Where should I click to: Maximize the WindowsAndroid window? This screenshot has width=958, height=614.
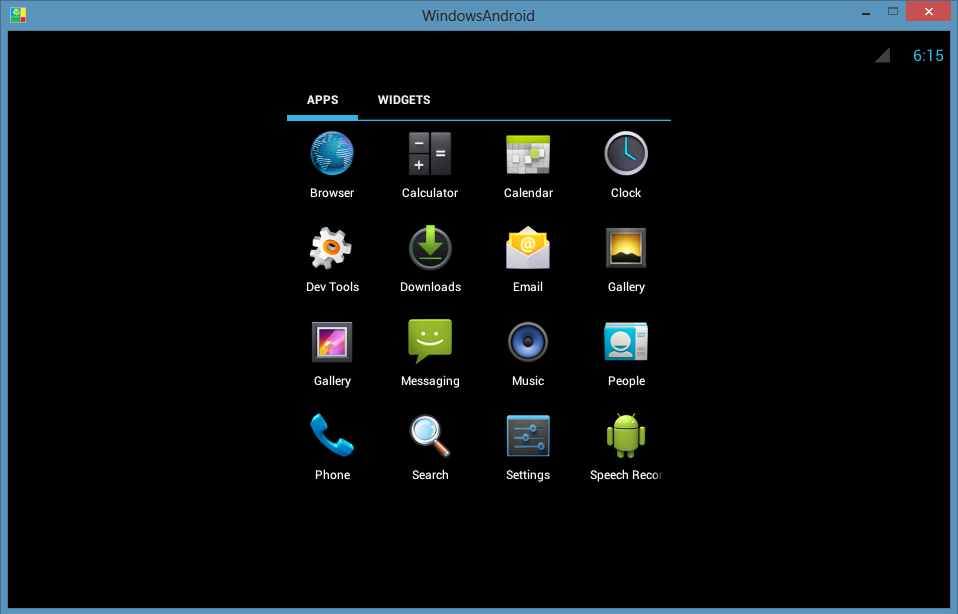pyautogui.click(x=893, y=12)
